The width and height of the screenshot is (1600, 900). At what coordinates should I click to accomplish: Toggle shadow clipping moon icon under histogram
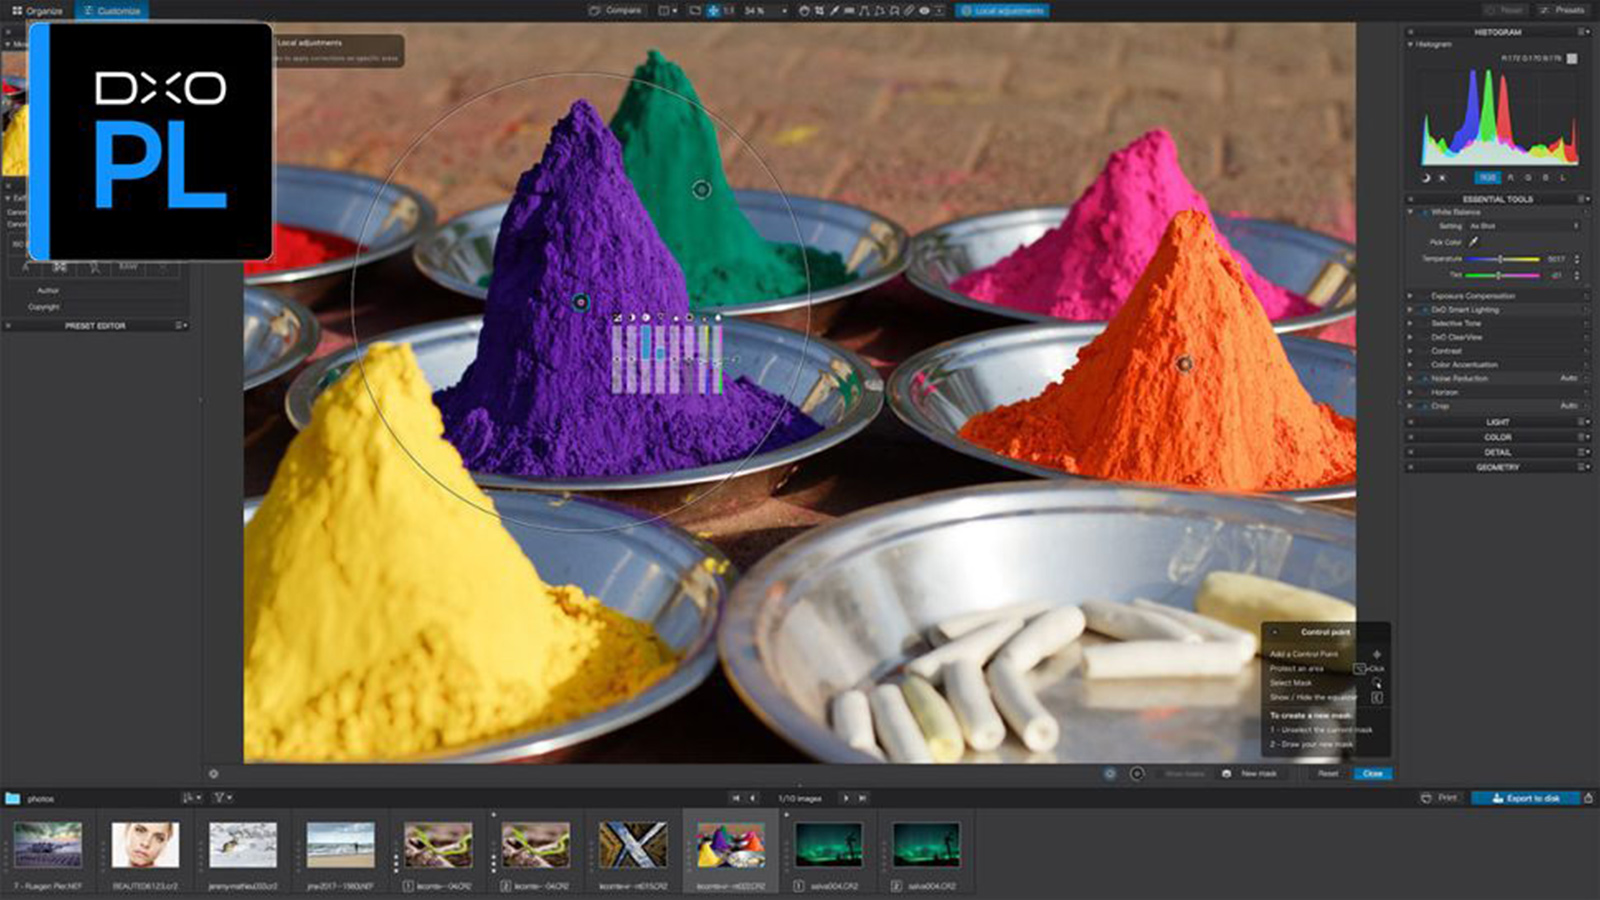(1426, 178)
